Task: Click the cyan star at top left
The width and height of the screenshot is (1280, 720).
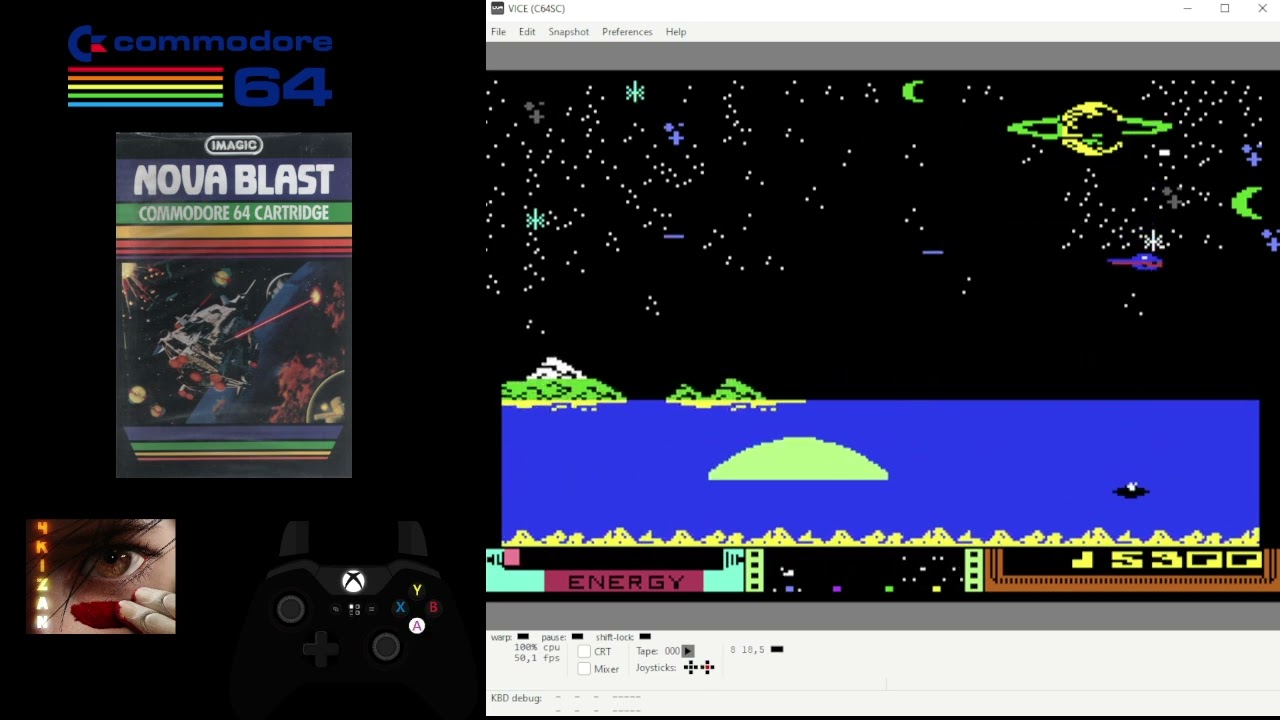Action: coord(635,93)
